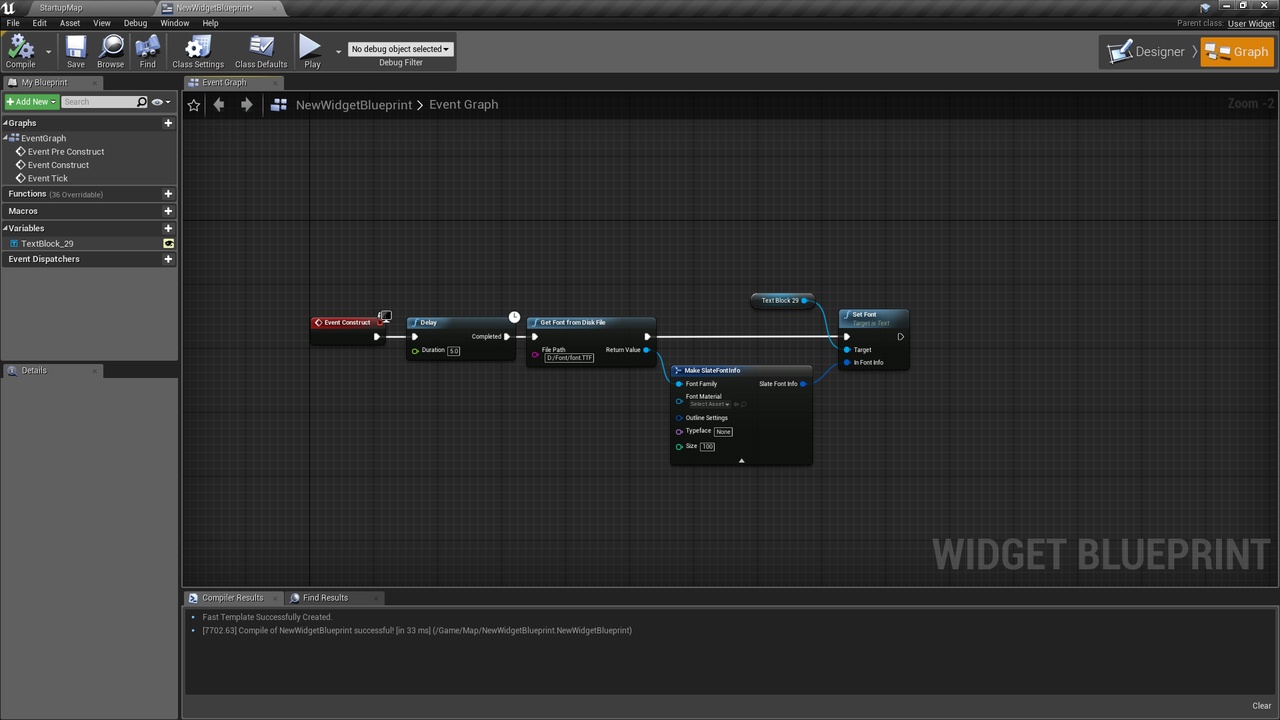This screenshot has height=720, width=1280.
Task: Collapse Make SlateFontInfo advanced pins arrow
Action: pyautogui.click(x=741, y=460)
